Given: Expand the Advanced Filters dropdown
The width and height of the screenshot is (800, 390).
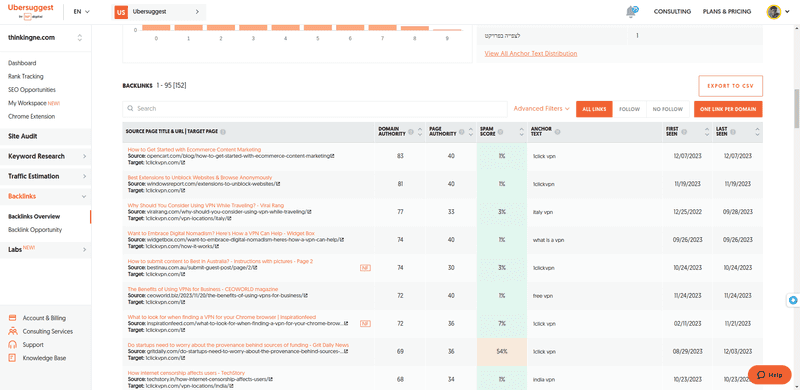Looking at the screenshot, I should [x=541, y=109].
